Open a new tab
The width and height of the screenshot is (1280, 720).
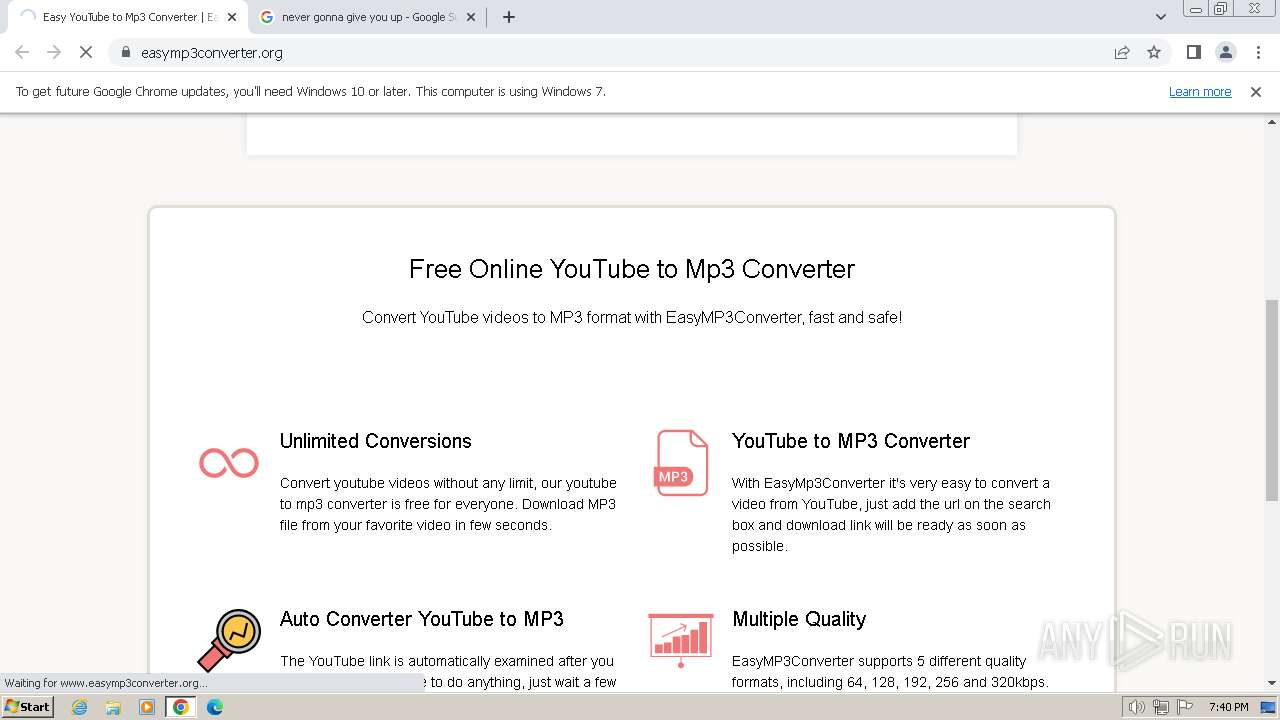(509, 17)
